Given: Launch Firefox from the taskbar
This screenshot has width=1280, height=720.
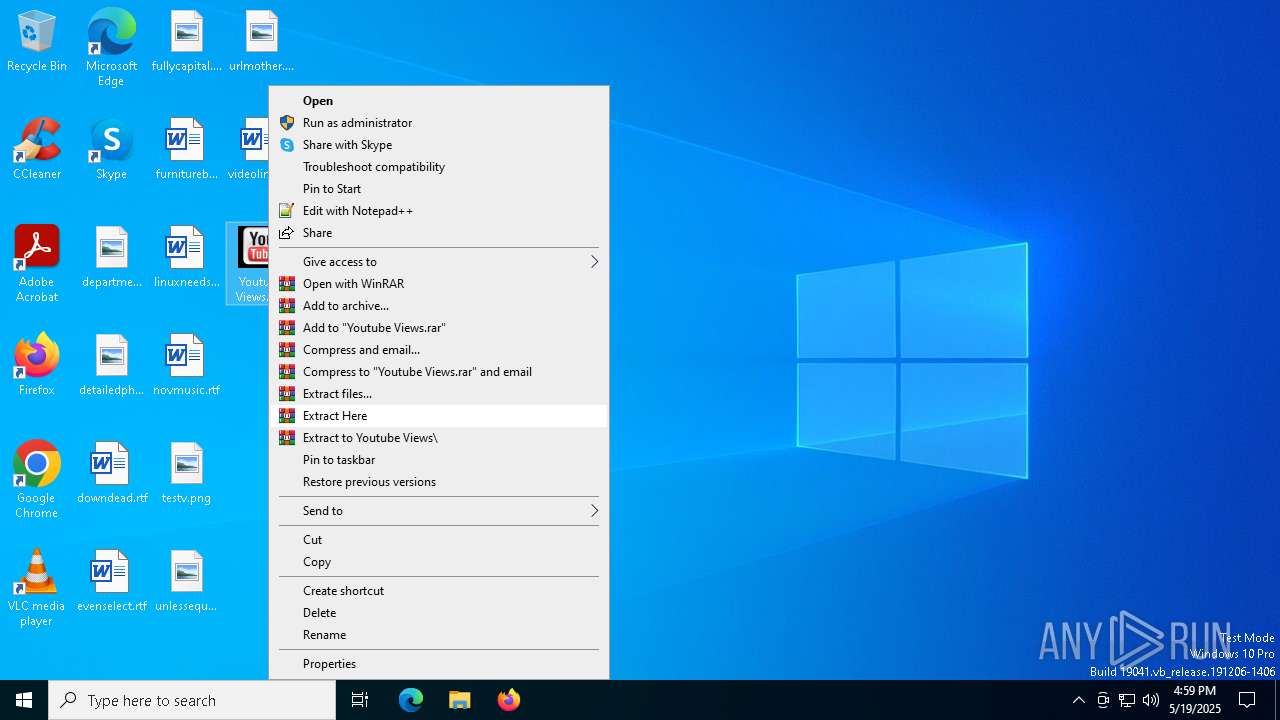Looking at the screenshot, I should click(x=508, y=700).
